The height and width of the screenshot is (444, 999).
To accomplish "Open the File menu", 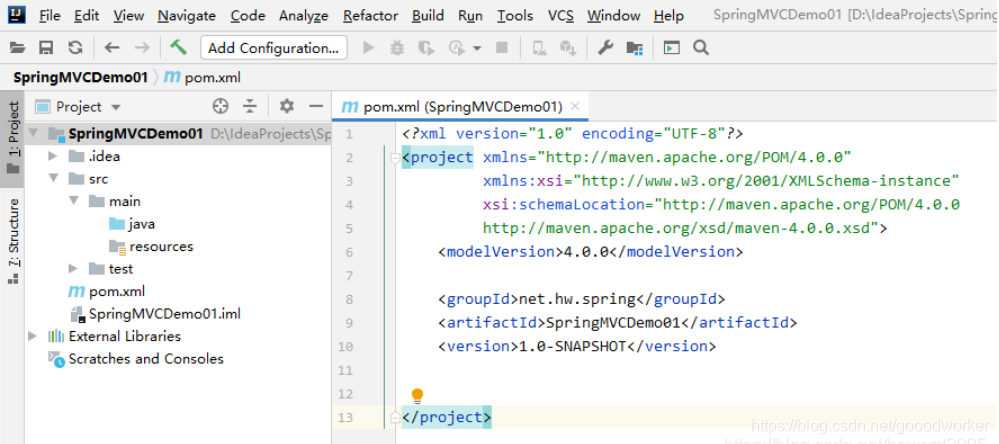I will [50, 15].
